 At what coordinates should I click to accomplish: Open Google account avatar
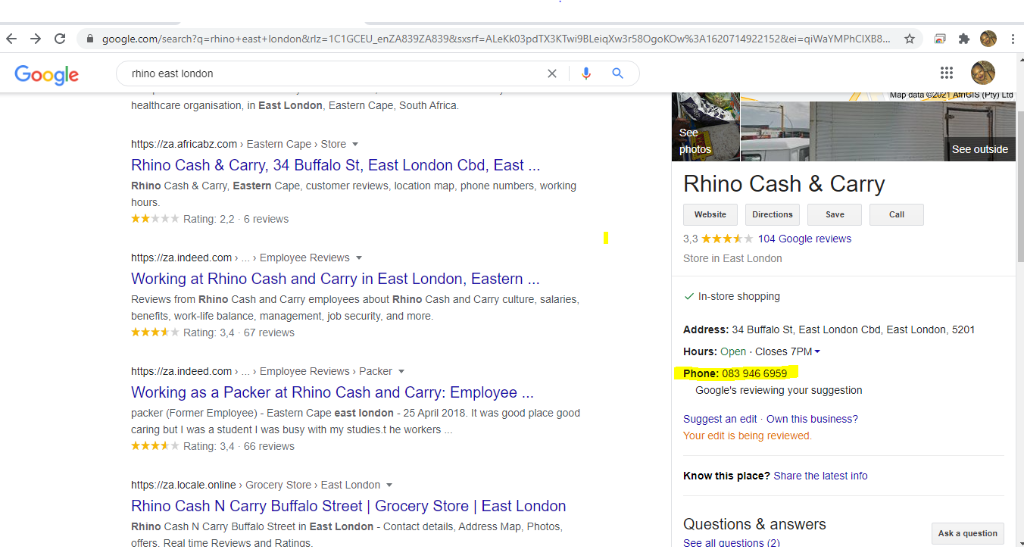coord(983,73)
